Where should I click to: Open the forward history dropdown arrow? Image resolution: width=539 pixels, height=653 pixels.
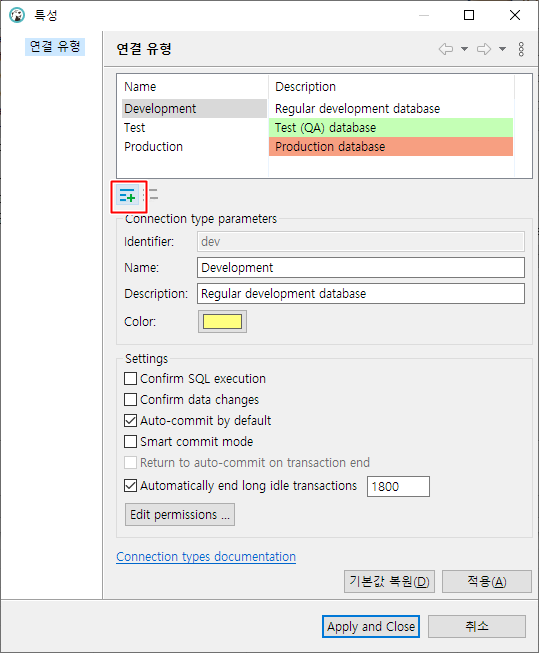pos(502,49)
